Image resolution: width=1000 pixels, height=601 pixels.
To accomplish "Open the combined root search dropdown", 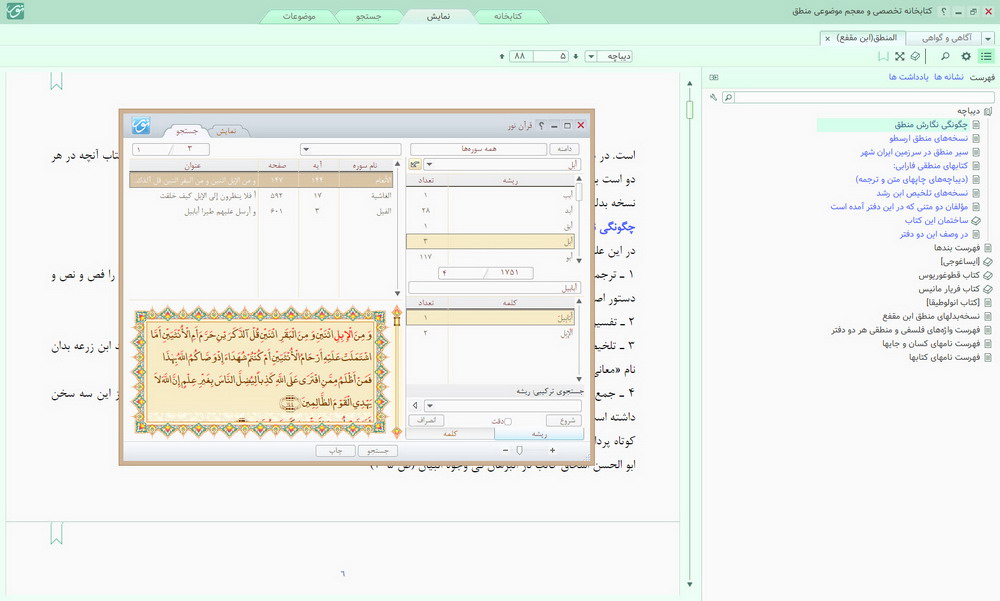I will coord(430,405).
